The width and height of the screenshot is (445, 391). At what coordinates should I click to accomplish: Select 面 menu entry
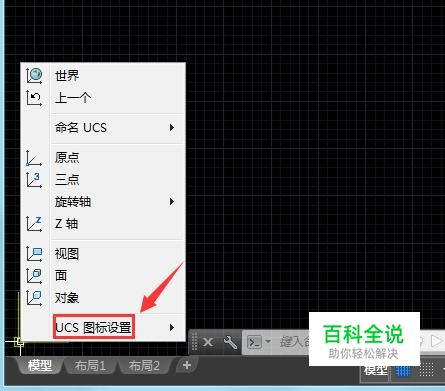(103, 276)
